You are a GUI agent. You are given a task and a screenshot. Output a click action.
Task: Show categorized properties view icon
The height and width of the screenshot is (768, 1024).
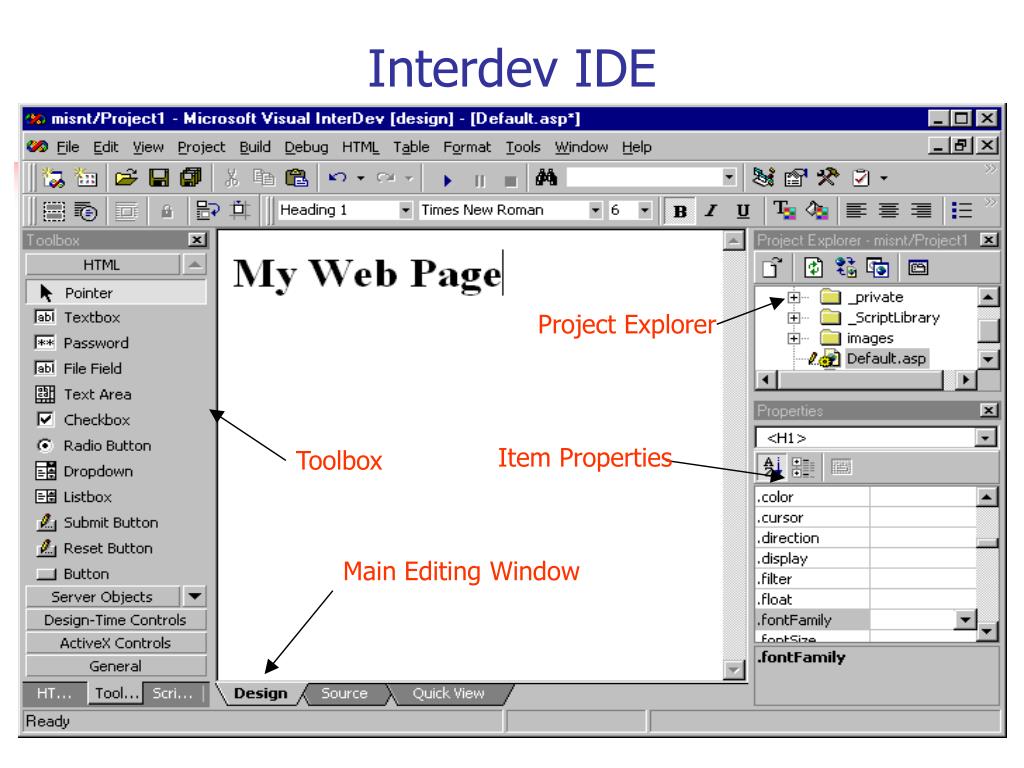803,467
